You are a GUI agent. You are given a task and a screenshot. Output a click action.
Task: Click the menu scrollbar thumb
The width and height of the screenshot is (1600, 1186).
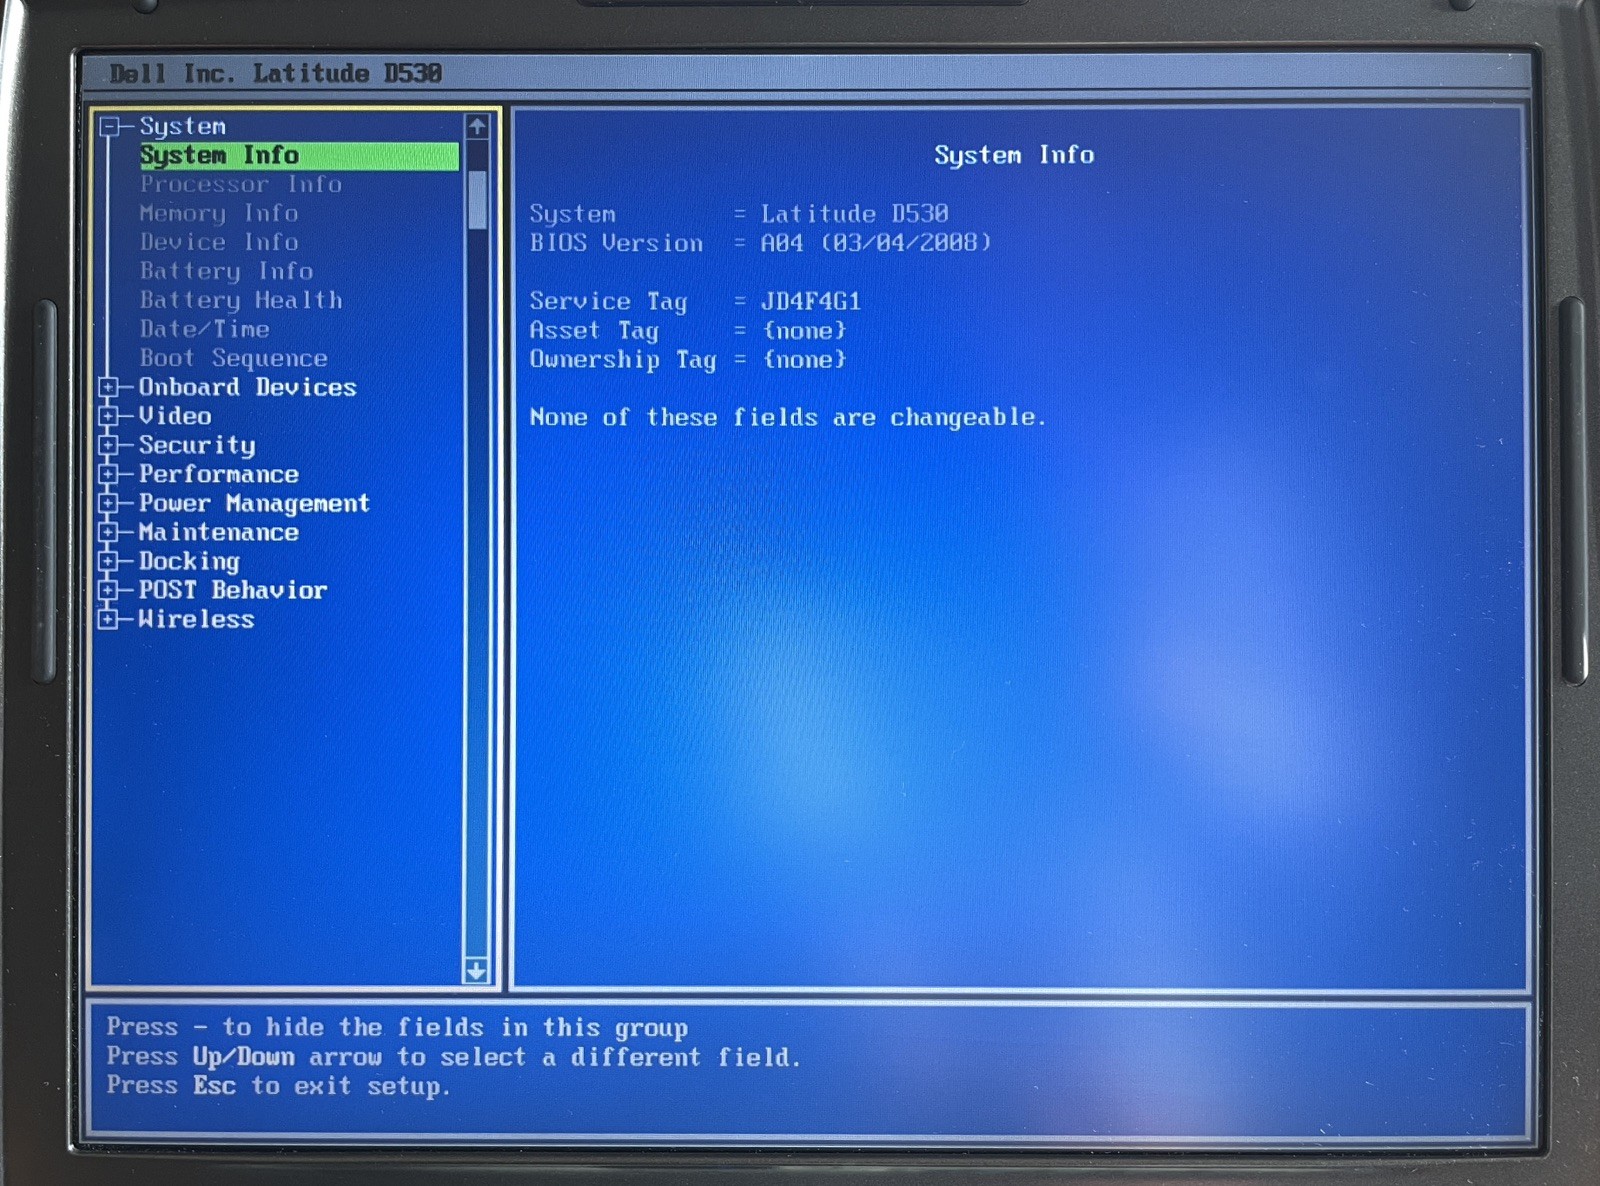click(477, 199)
